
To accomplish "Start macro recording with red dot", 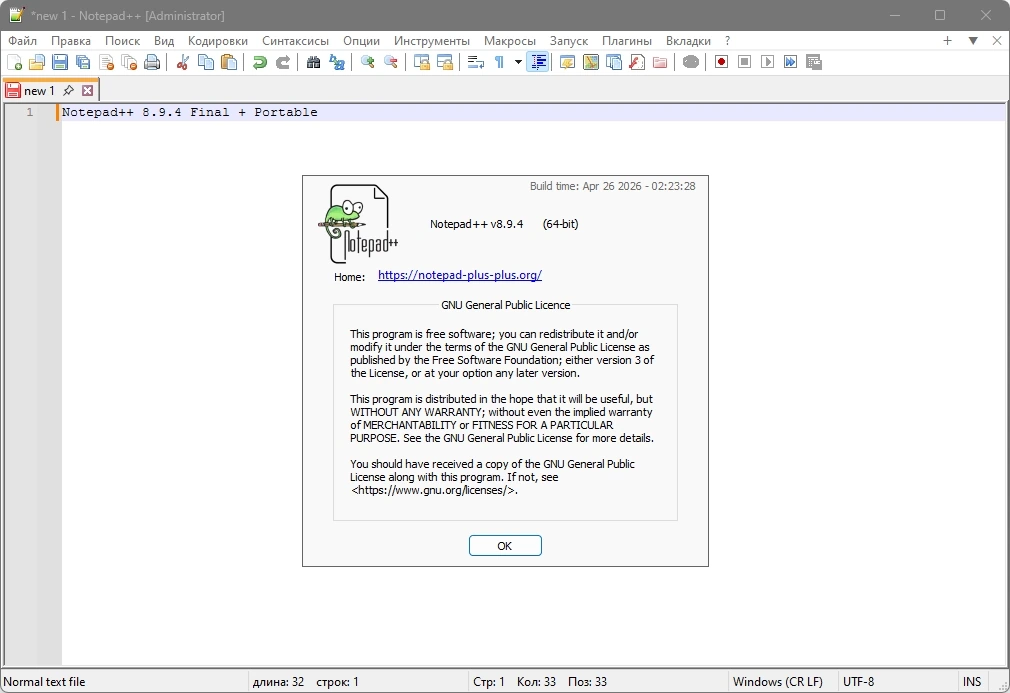I will pos(721,62).
